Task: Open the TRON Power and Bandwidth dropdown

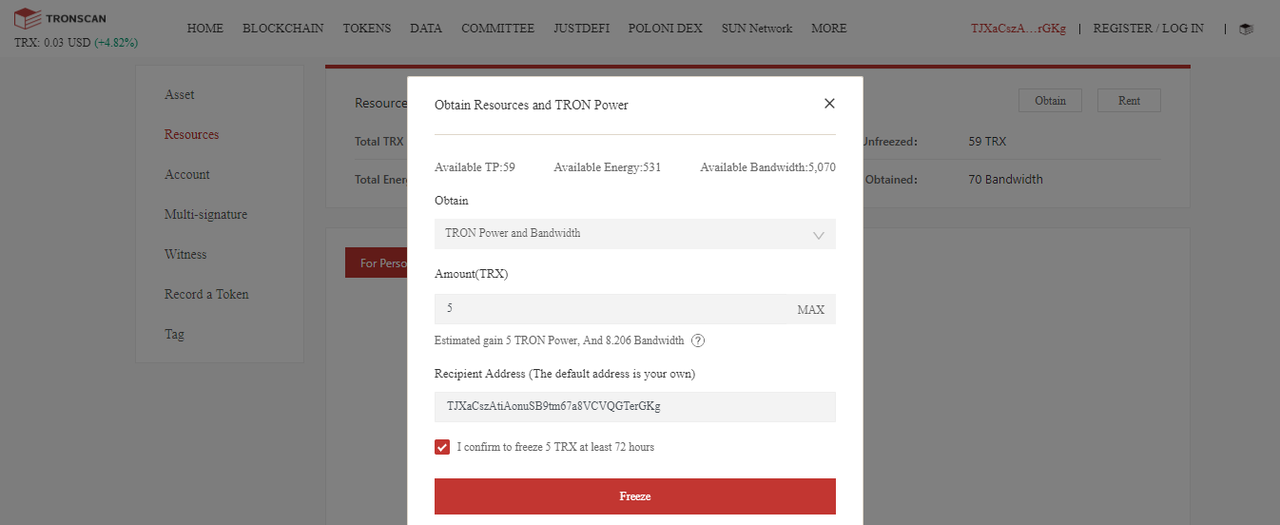Action: pyautogui.click(x=635, y=234)
